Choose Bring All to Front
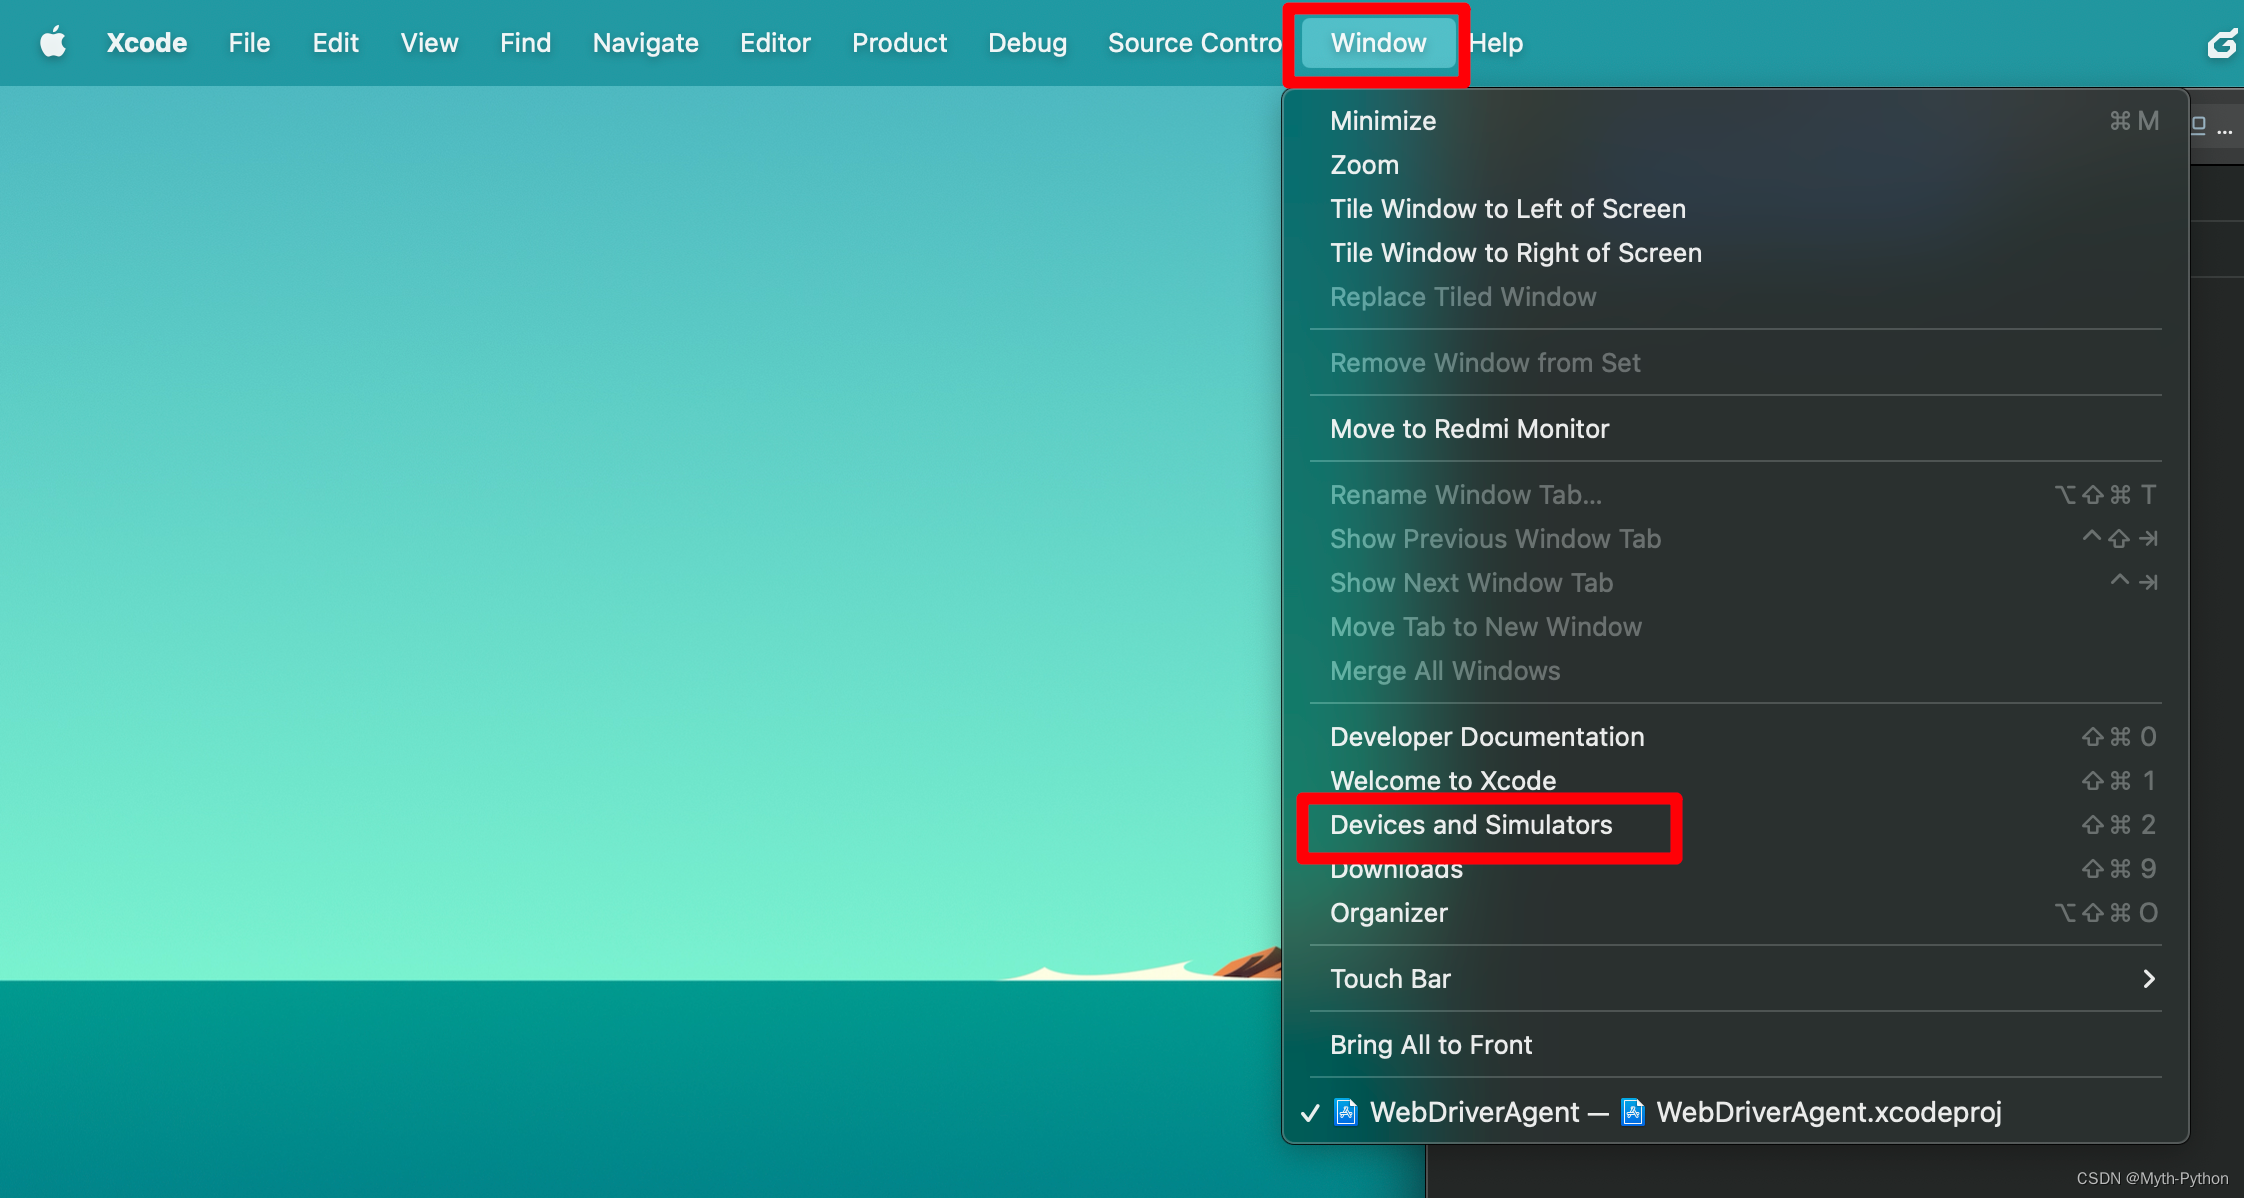This screenshot has height=1198, width=2244. [1431, 1045]
